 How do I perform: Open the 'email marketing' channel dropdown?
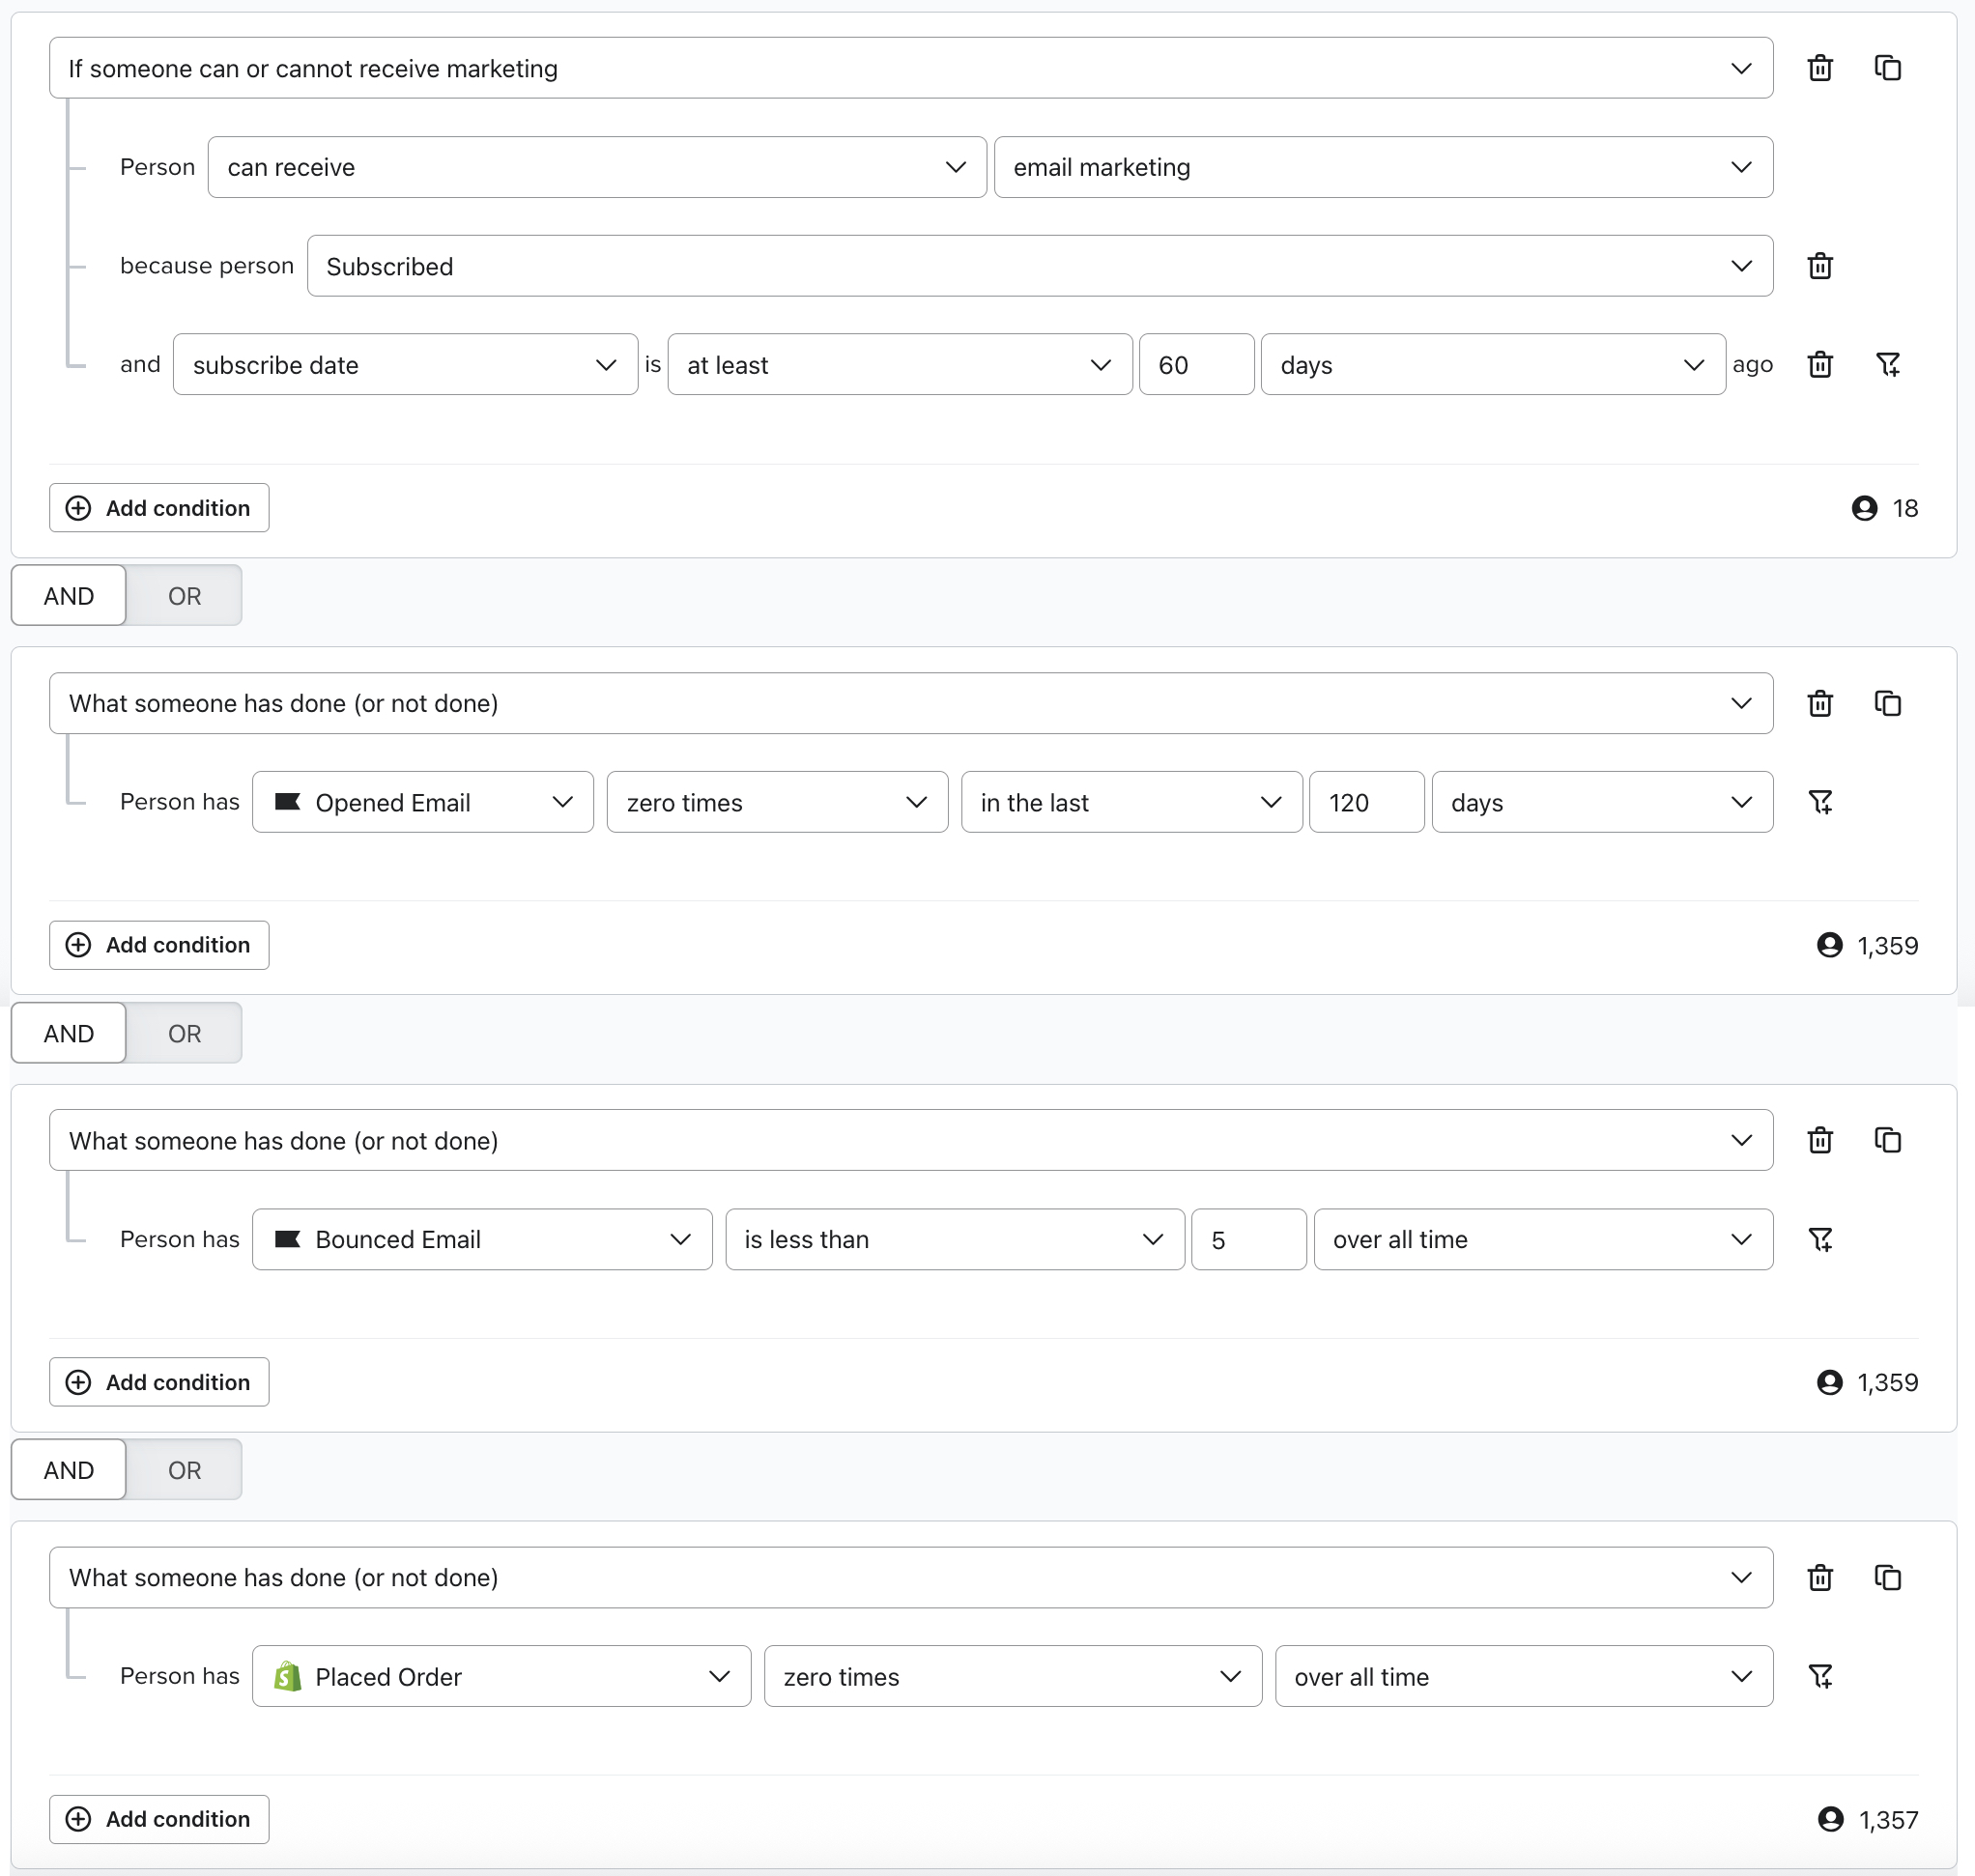[1382, 167]
